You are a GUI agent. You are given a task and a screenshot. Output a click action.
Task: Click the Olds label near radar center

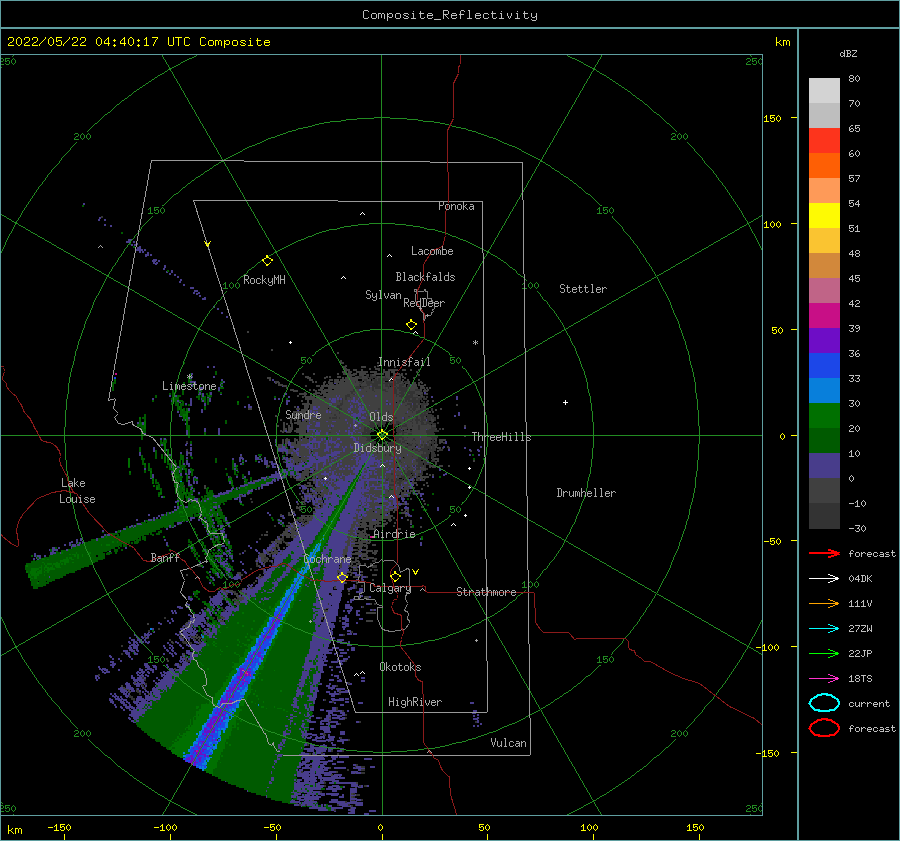coord(381,417)
